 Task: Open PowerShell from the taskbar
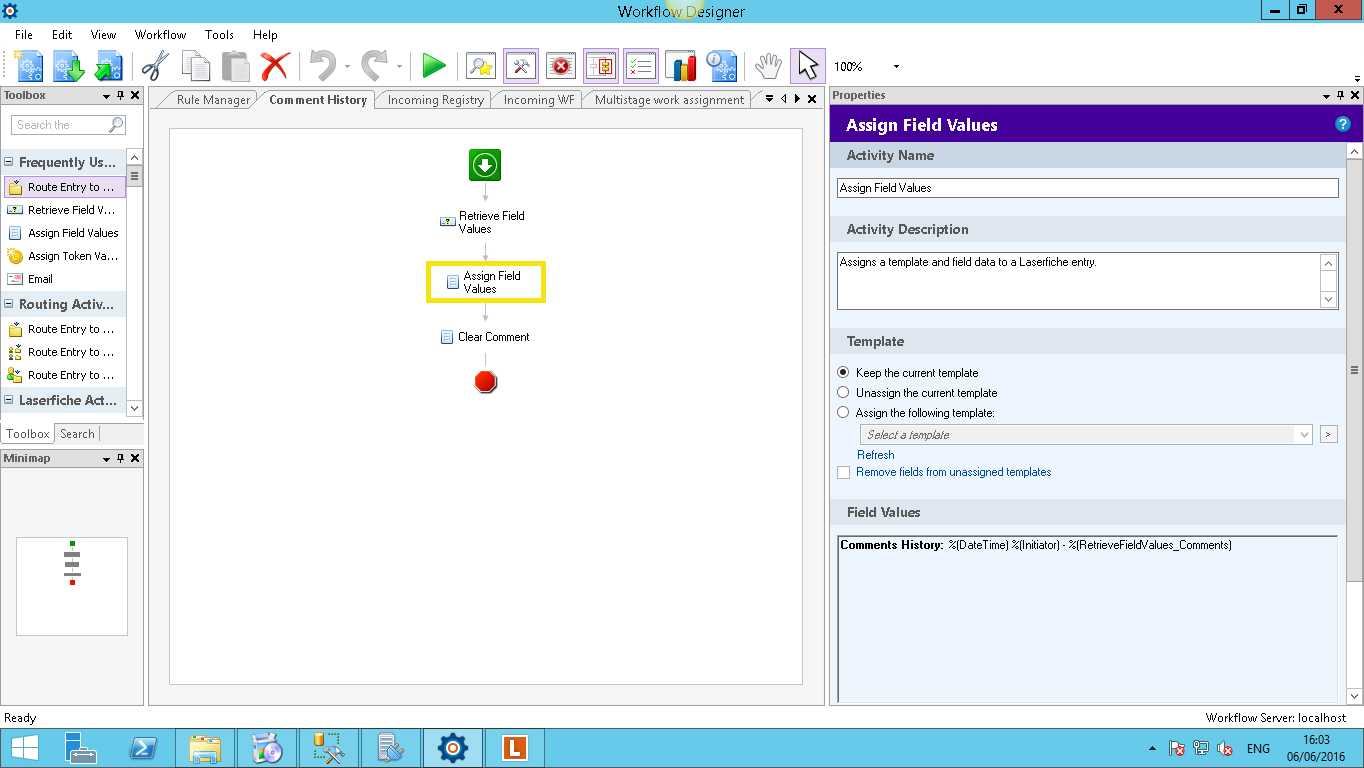pyautogui.click(x=144, y=748)
